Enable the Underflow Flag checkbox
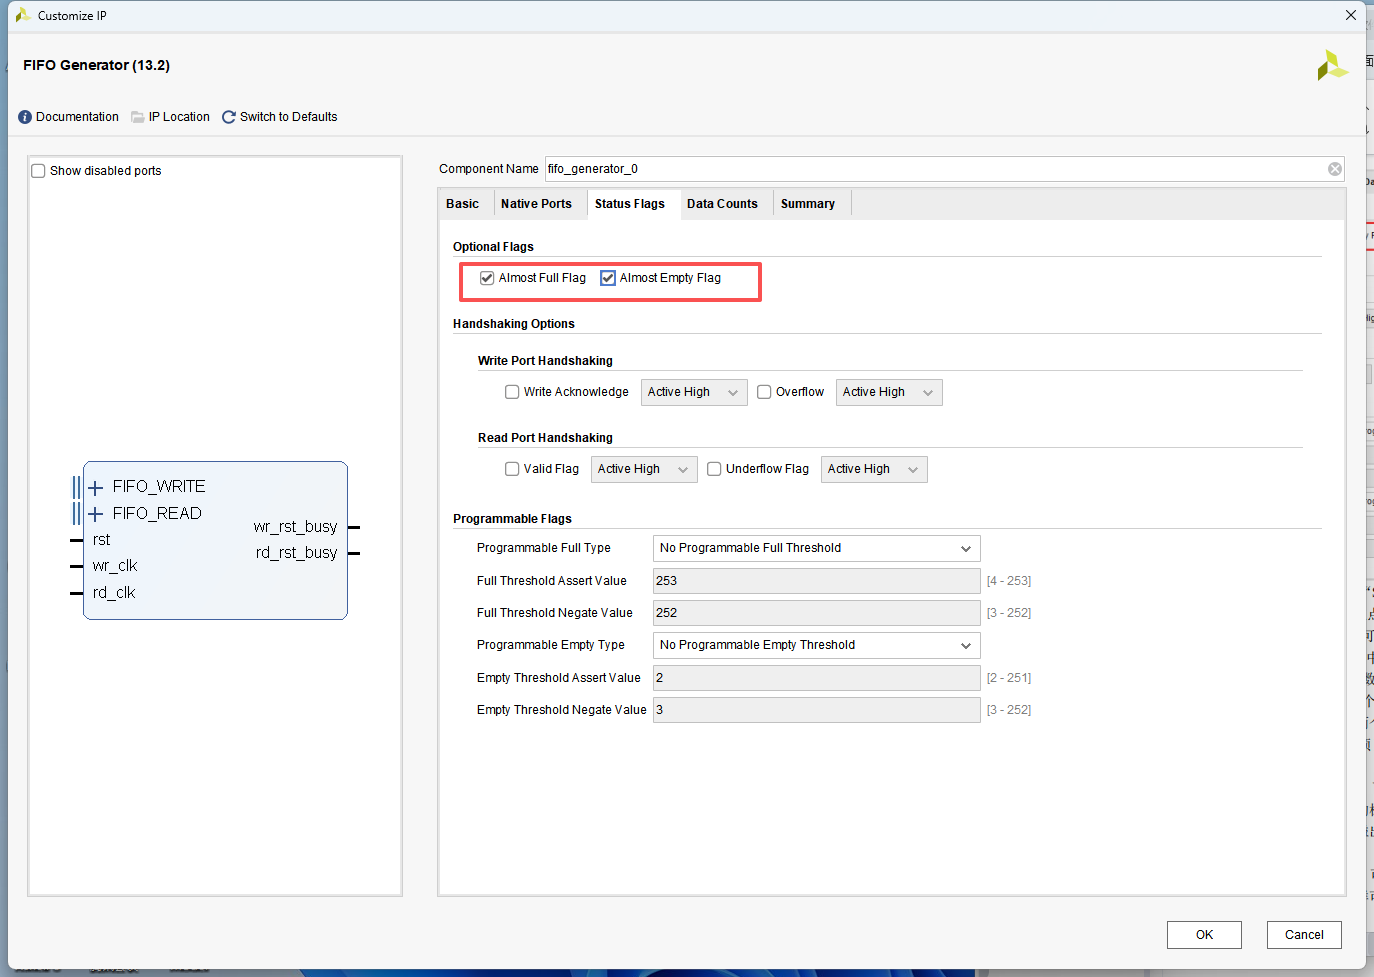Image resolution: width=1374 pixels, height=977 pixels. (714, 469)
